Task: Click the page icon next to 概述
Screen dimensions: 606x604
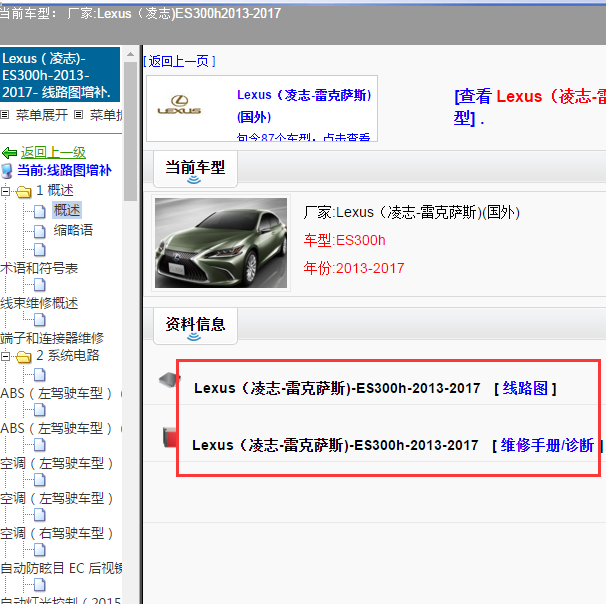Action: pyautogui.click(x=39, y=211)
